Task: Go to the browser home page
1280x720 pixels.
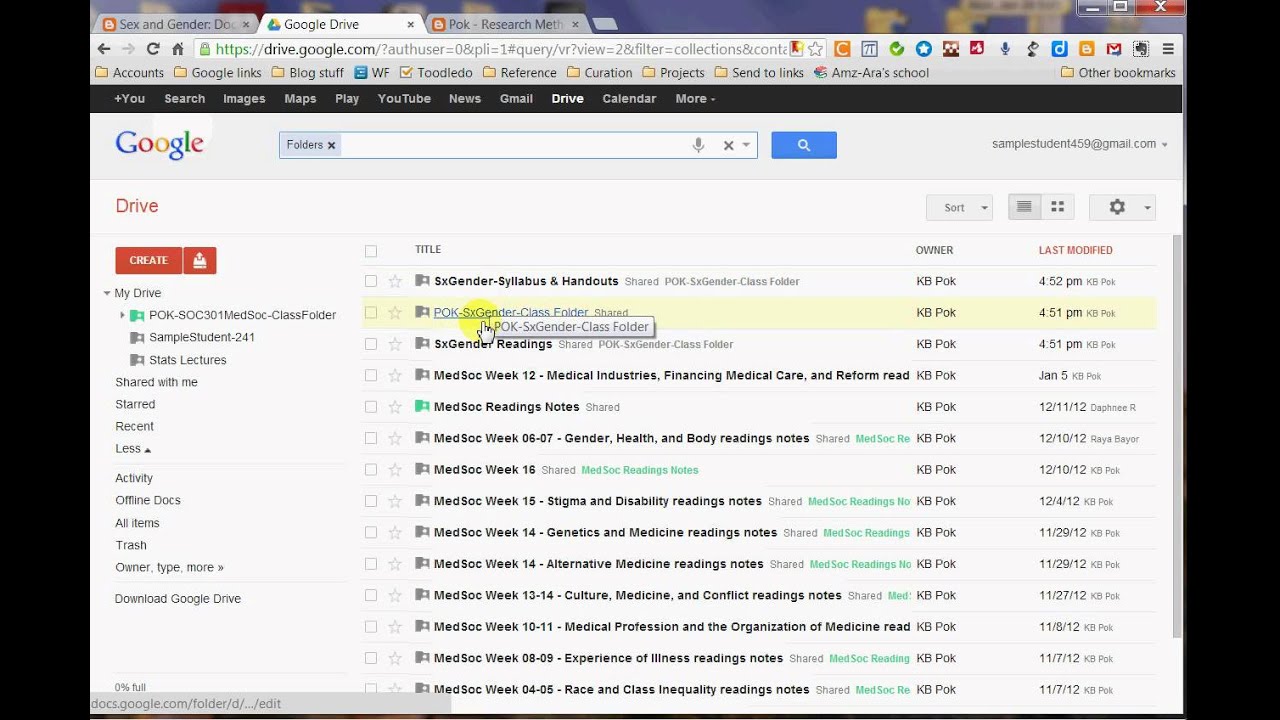Action: [x=178, y=48]
